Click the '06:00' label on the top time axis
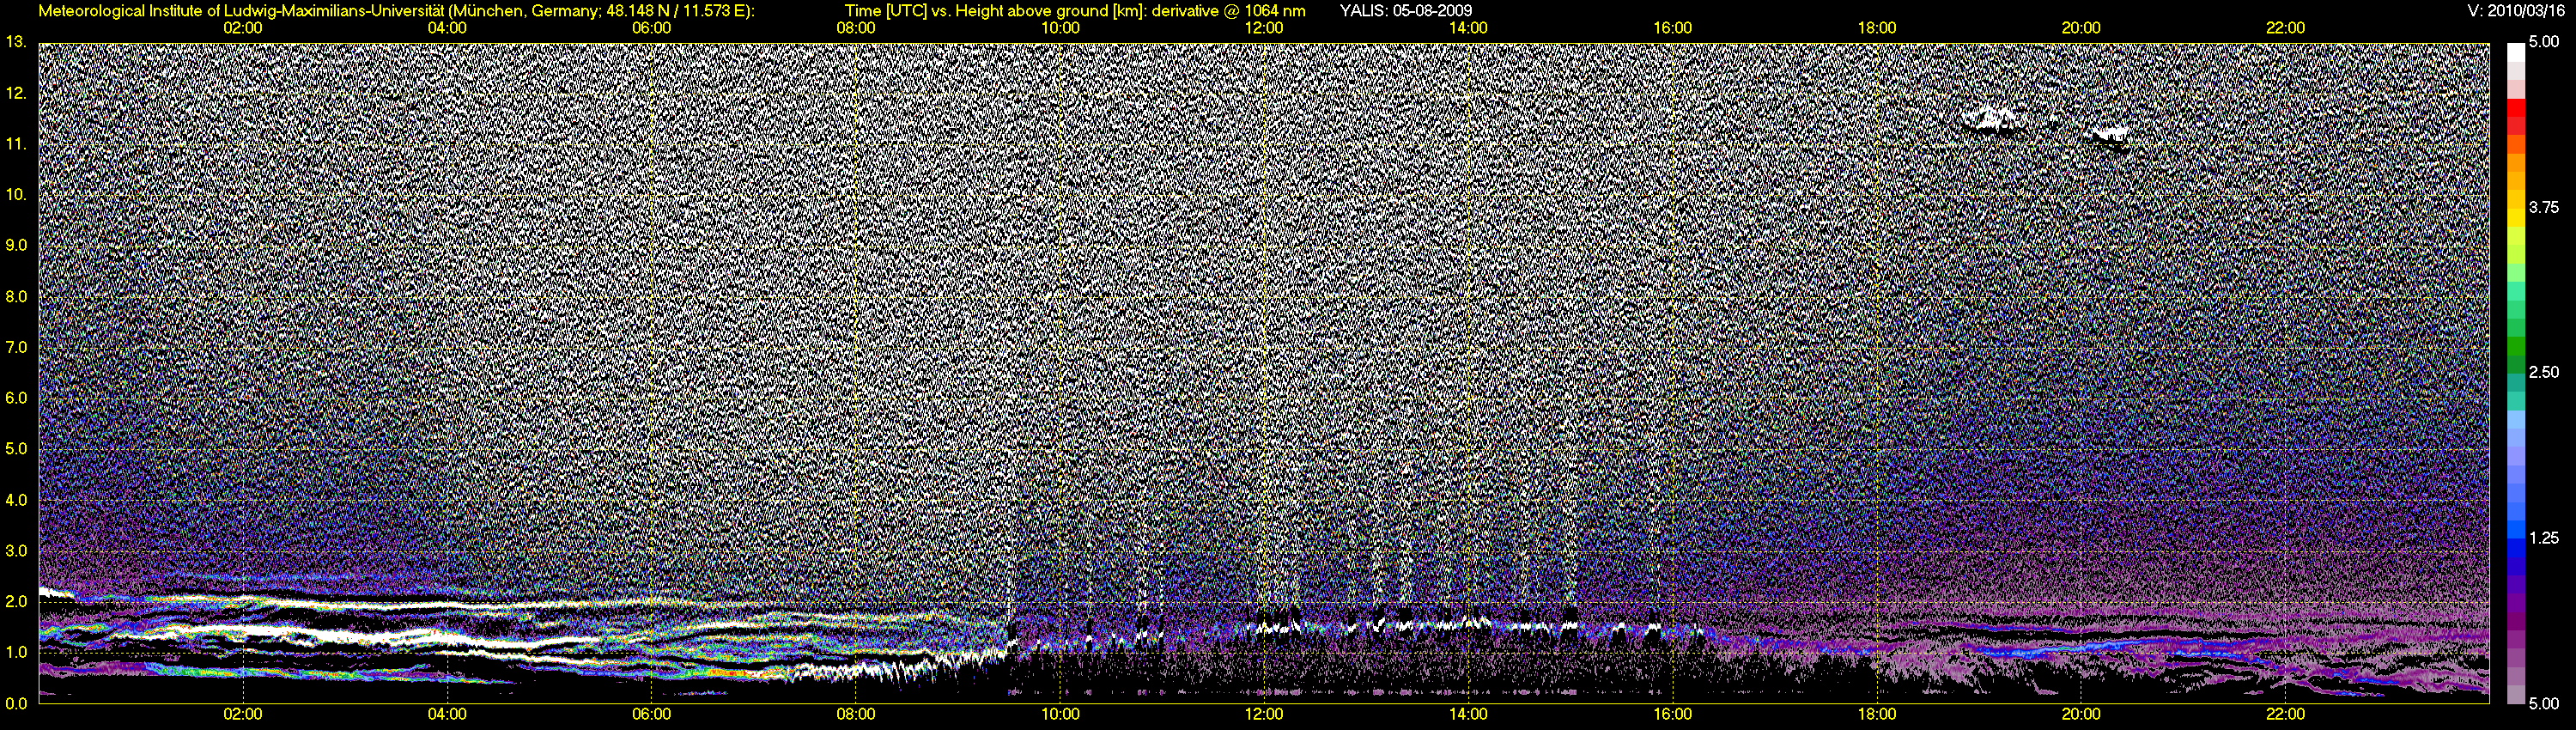This screenshot has height=730, width=2576. tap(651, 28)
